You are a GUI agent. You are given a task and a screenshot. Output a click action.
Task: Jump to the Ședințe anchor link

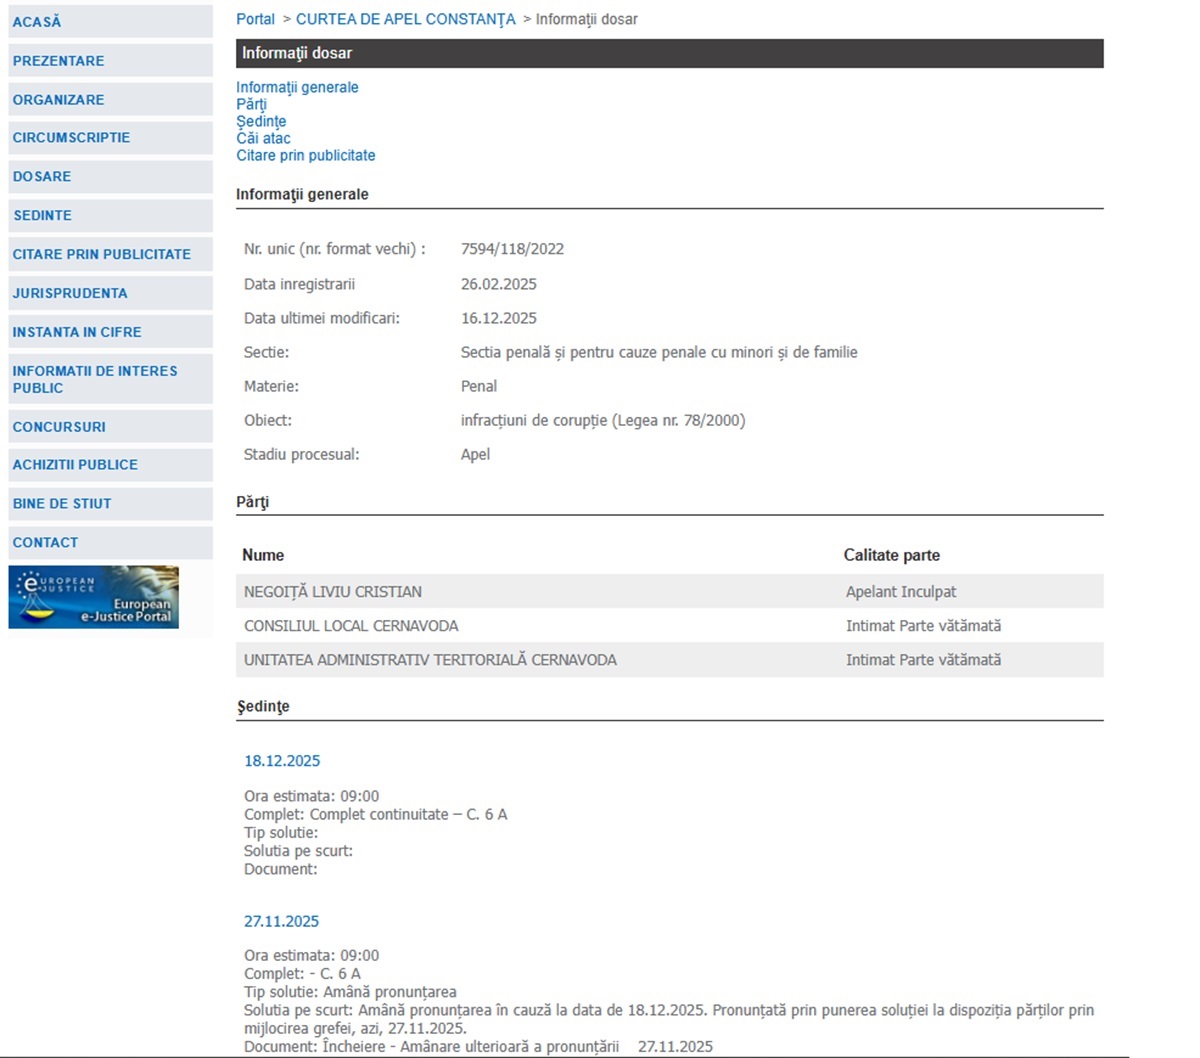261,121
